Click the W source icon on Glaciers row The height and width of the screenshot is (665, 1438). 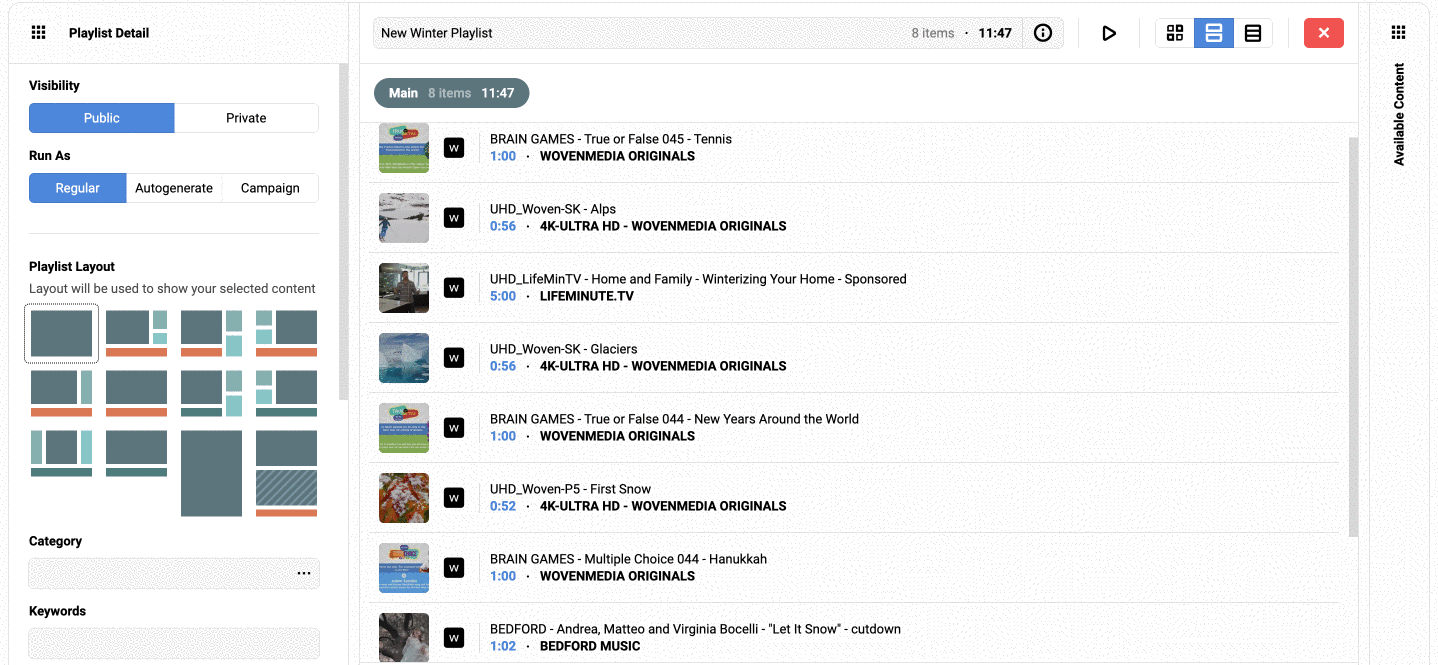point(454,358)
